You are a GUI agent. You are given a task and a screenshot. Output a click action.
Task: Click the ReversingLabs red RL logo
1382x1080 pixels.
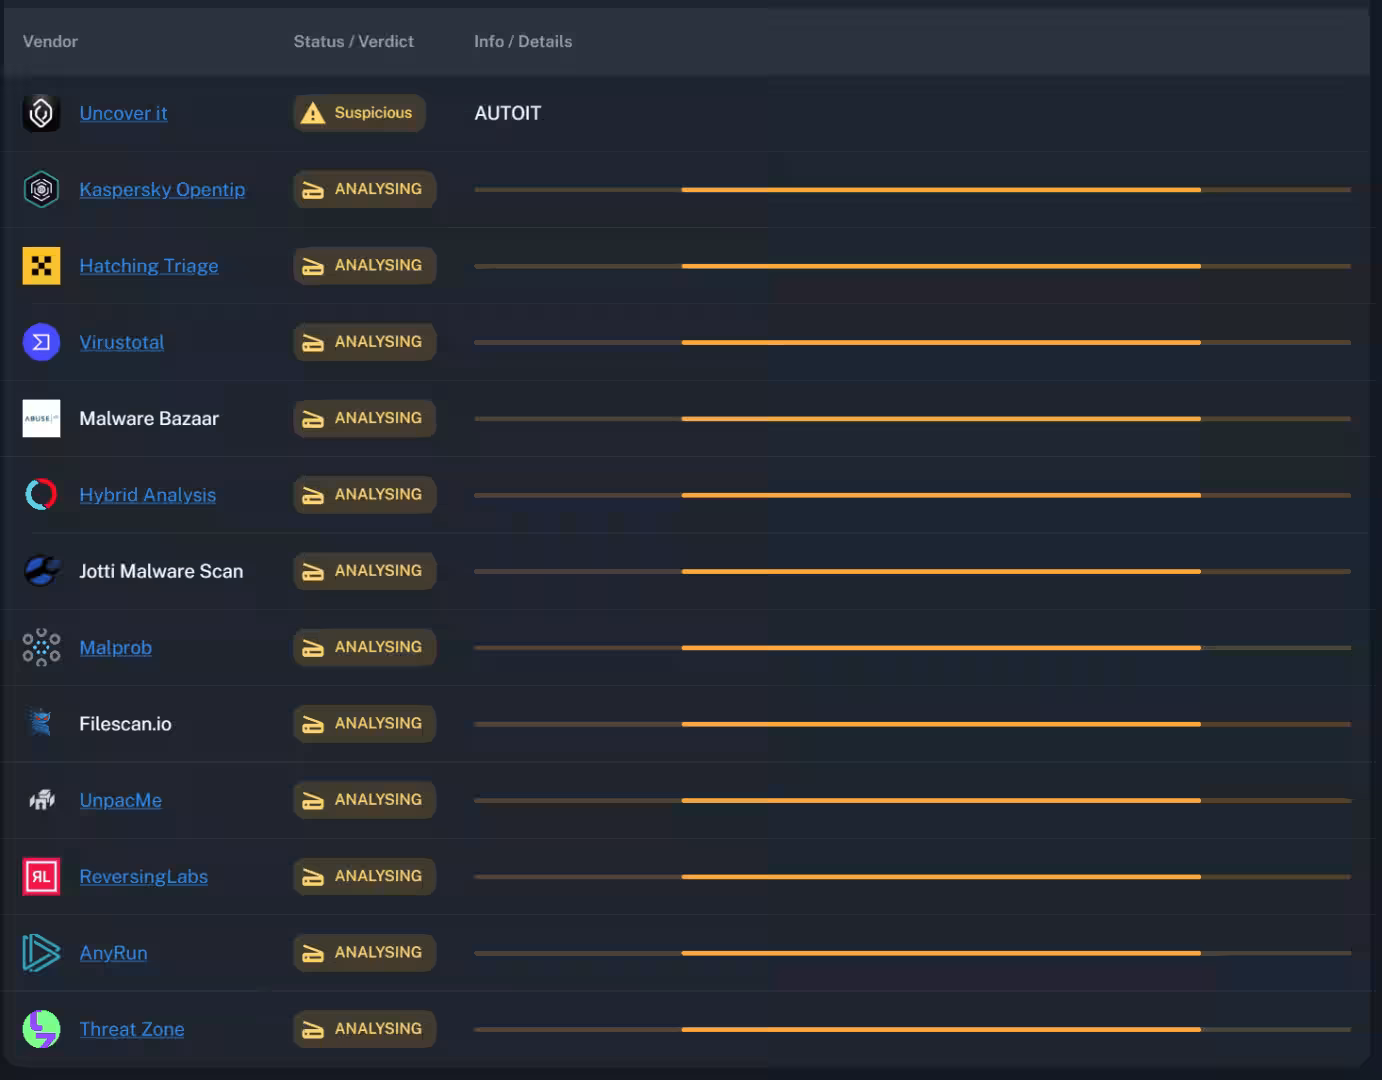pyautogui.click(x=41, y=876)
